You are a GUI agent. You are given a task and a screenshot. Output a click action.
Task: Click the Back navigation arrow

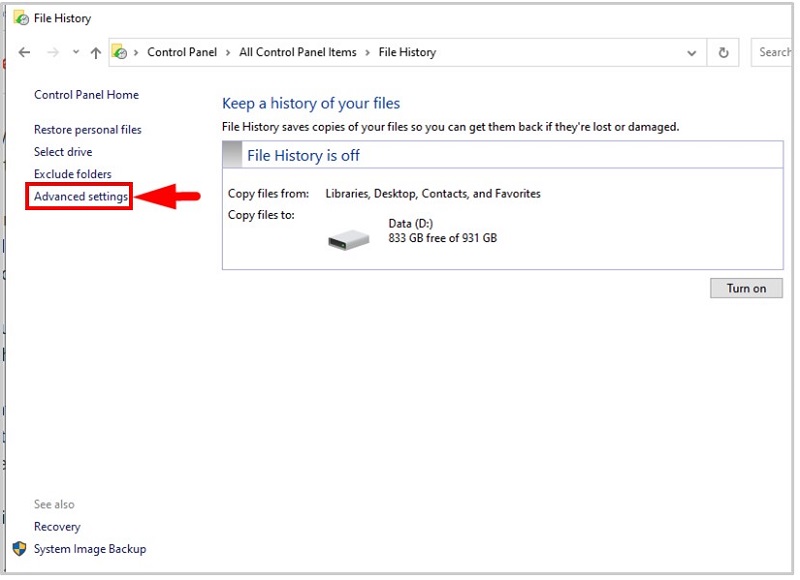coord(24,52)
